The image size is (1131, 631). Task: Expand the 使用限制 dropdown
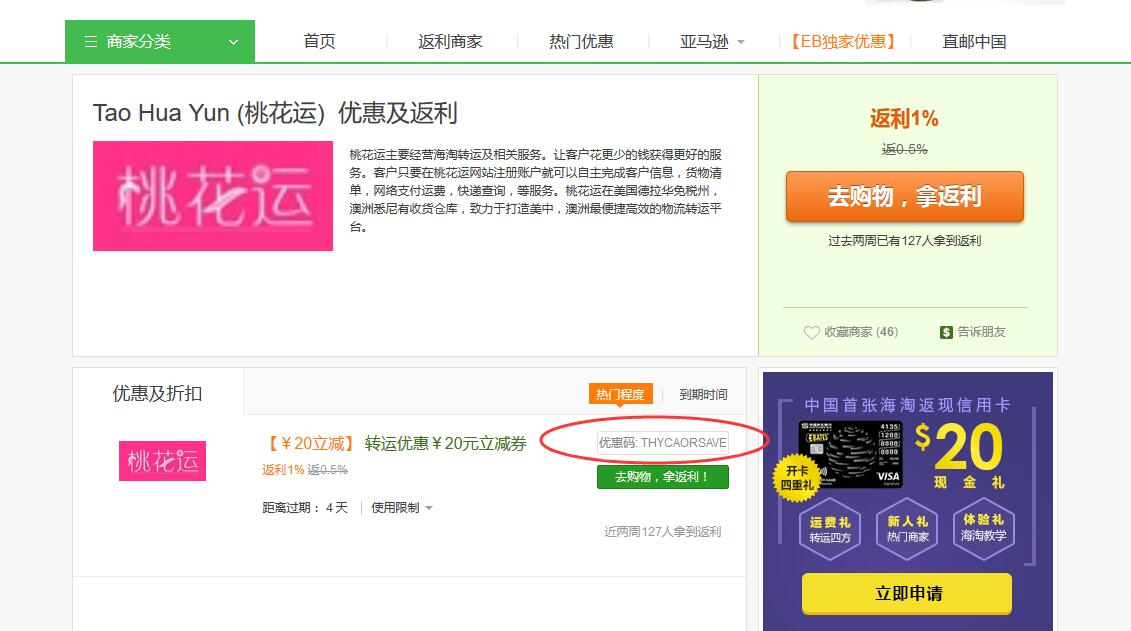click(x=402, y=508)
